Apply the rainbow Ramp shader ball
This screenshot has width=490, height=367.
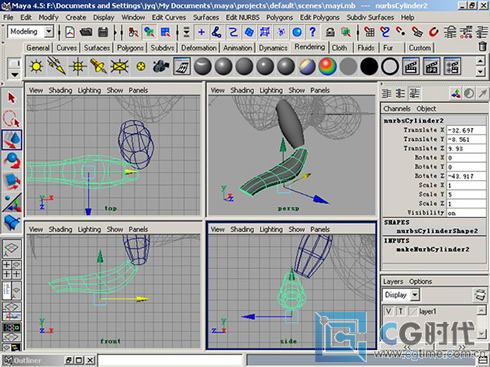[x=327, y=66]
